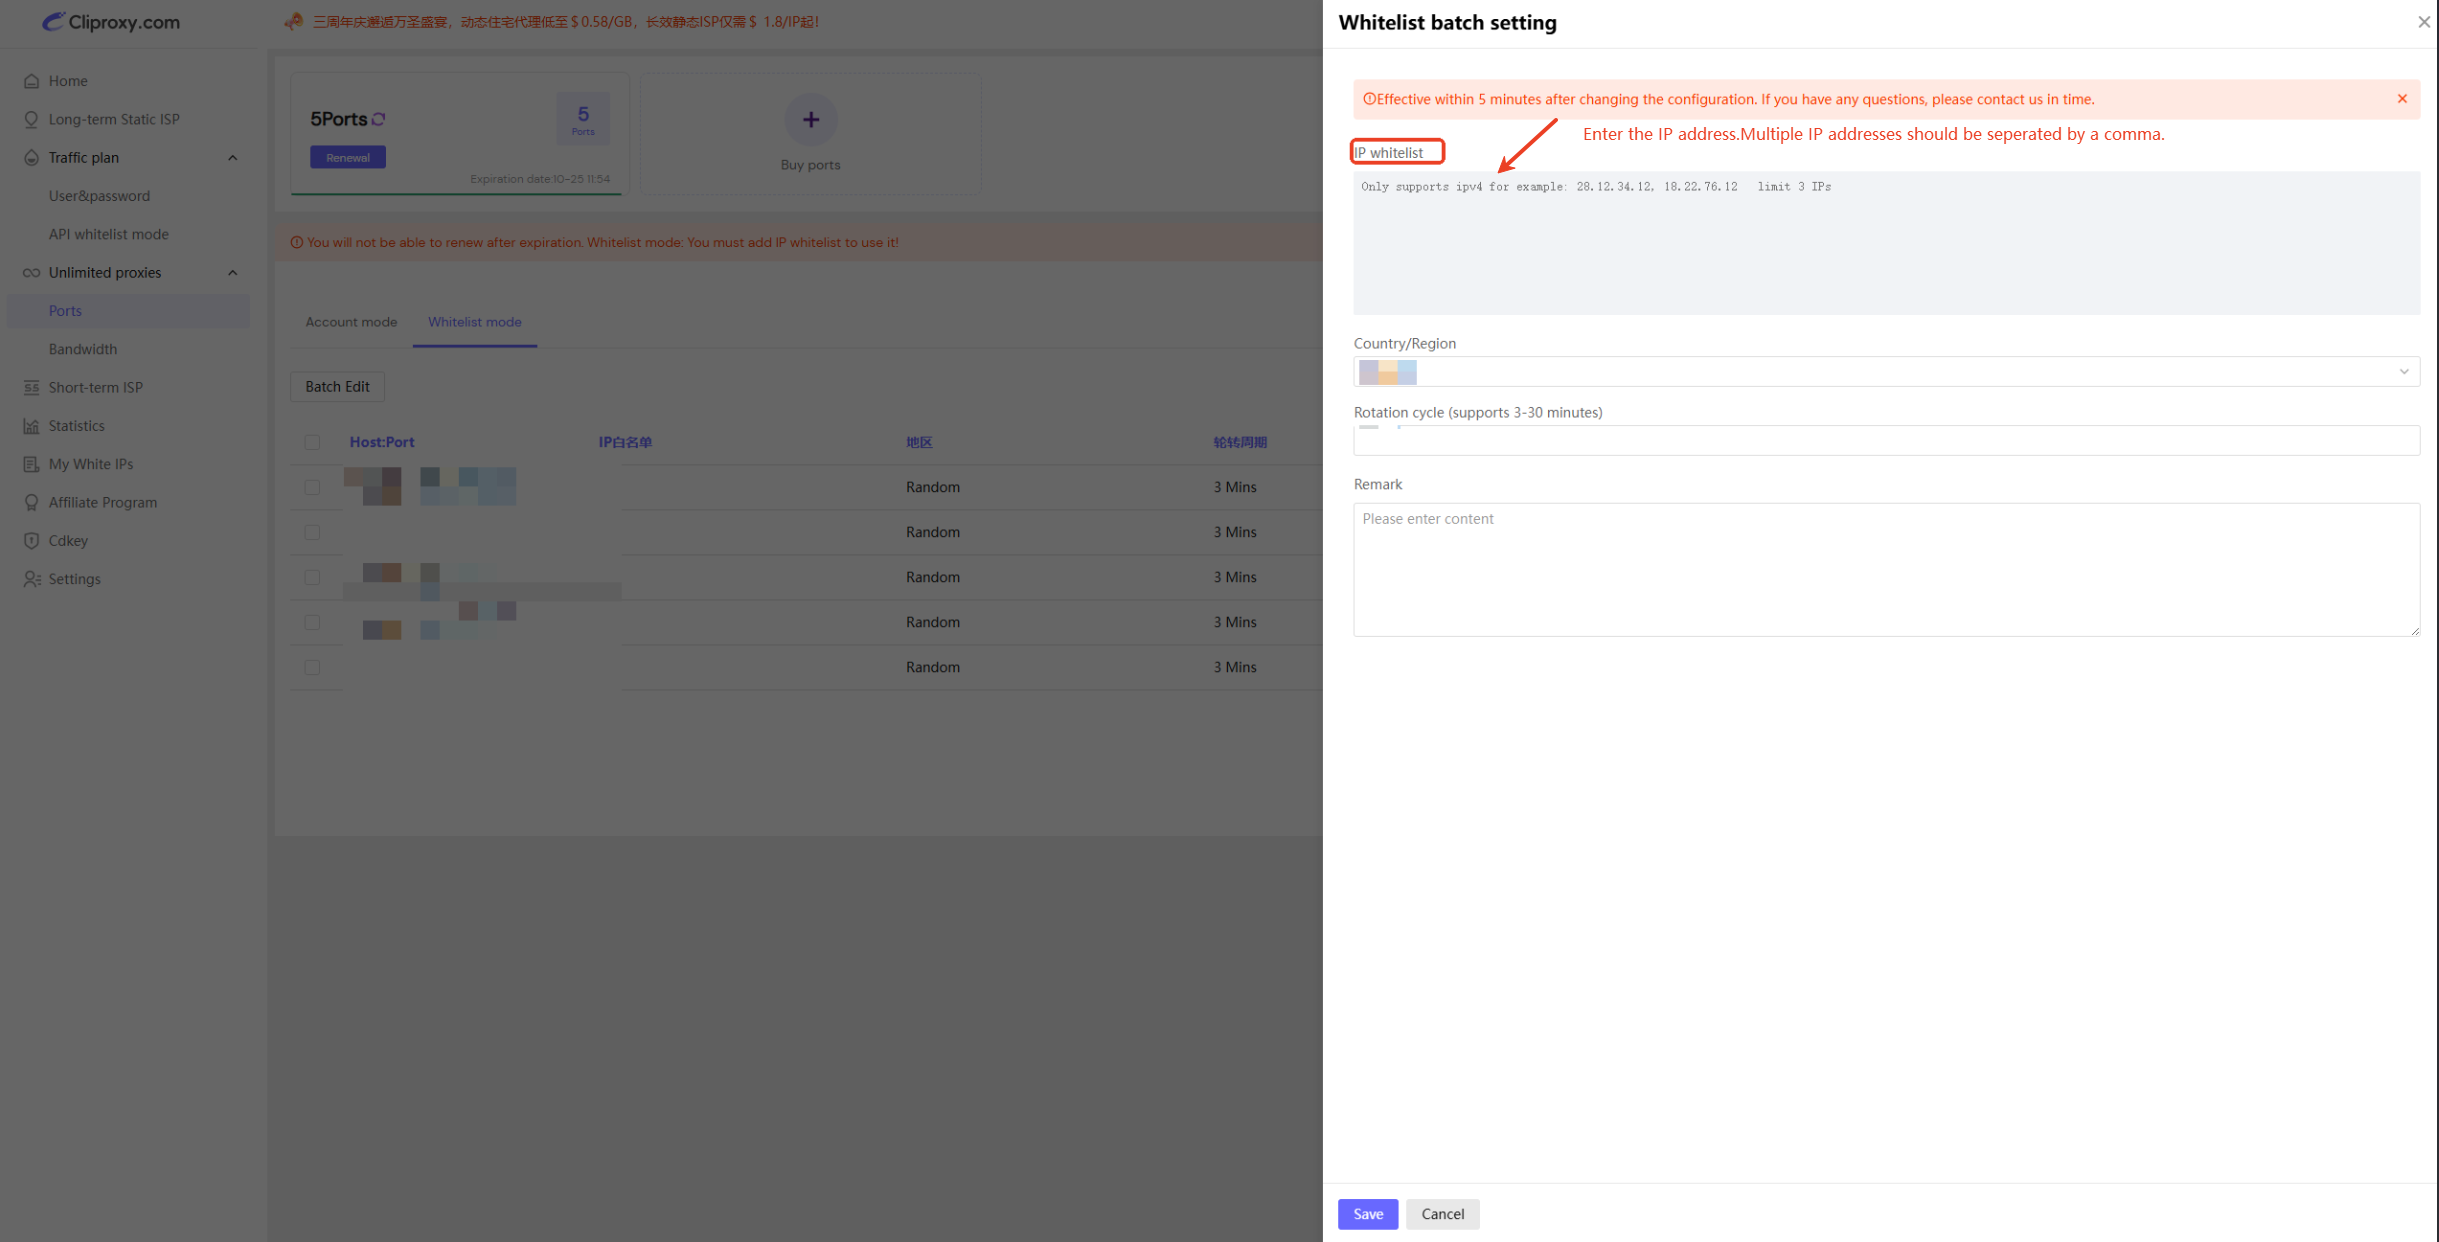The image size is (2439, 1242).
Task: Click the Cdkey shield icon
Action: (x=31, y=541)
